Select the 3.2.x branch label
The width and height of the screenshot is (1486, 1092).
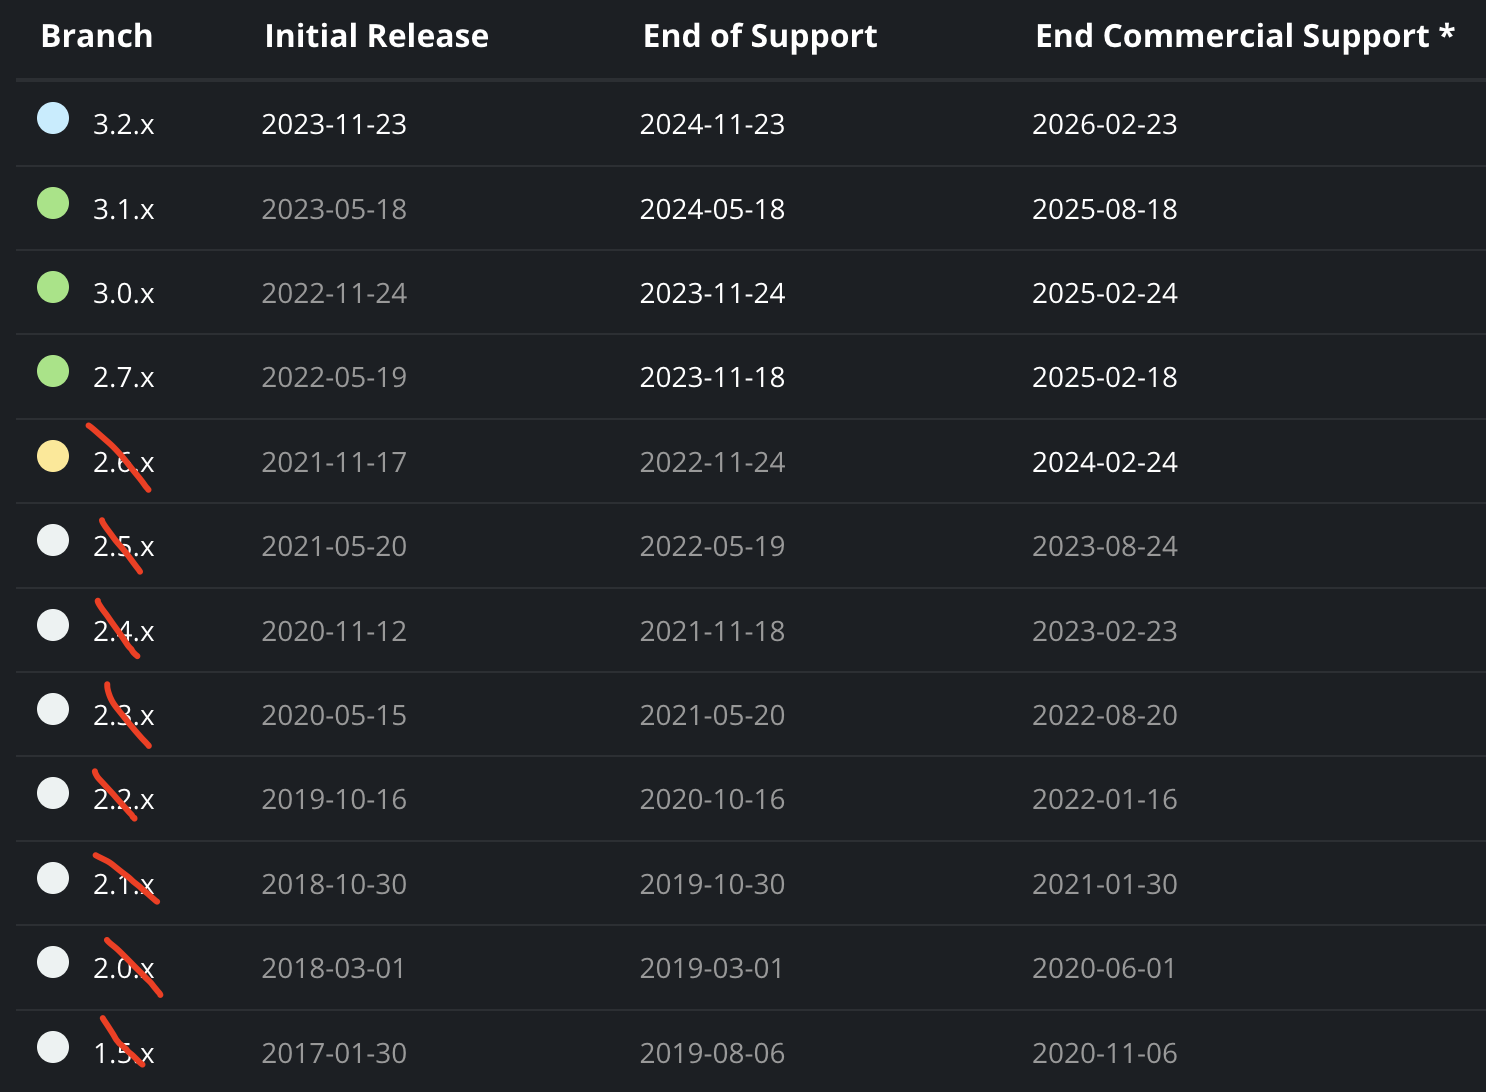pyautogui.click(x=124, y=124)
